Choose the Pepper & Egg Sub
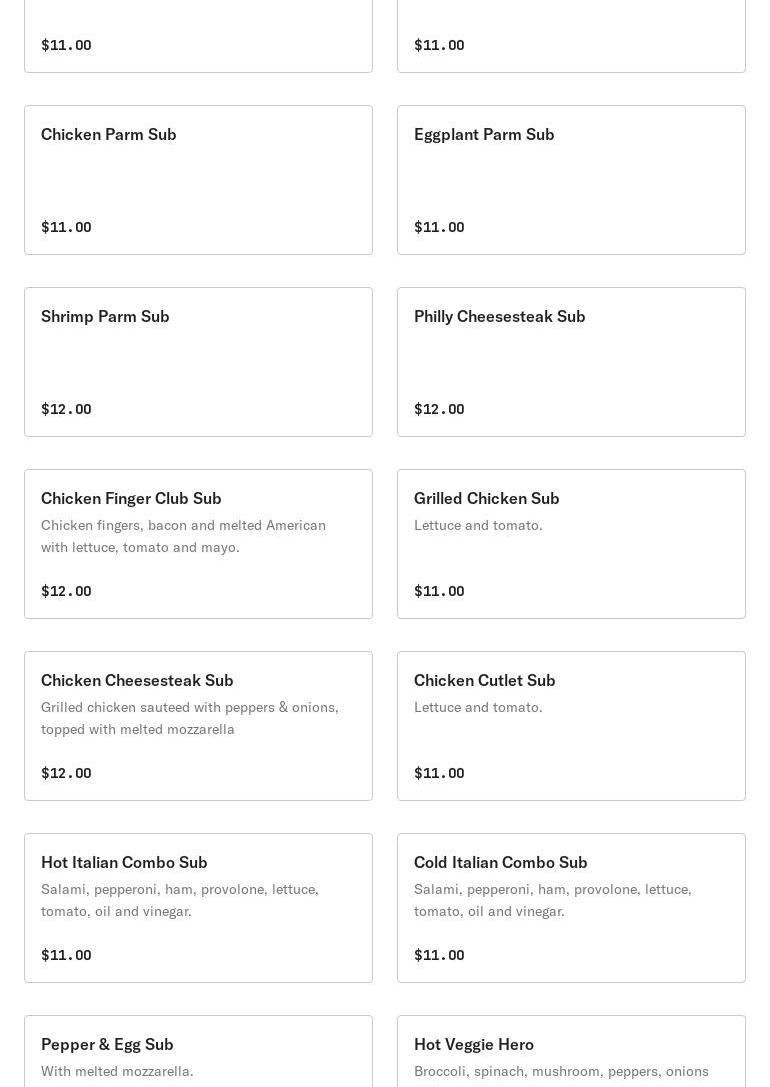The image size is (770, 1087). pos(107,1044)
